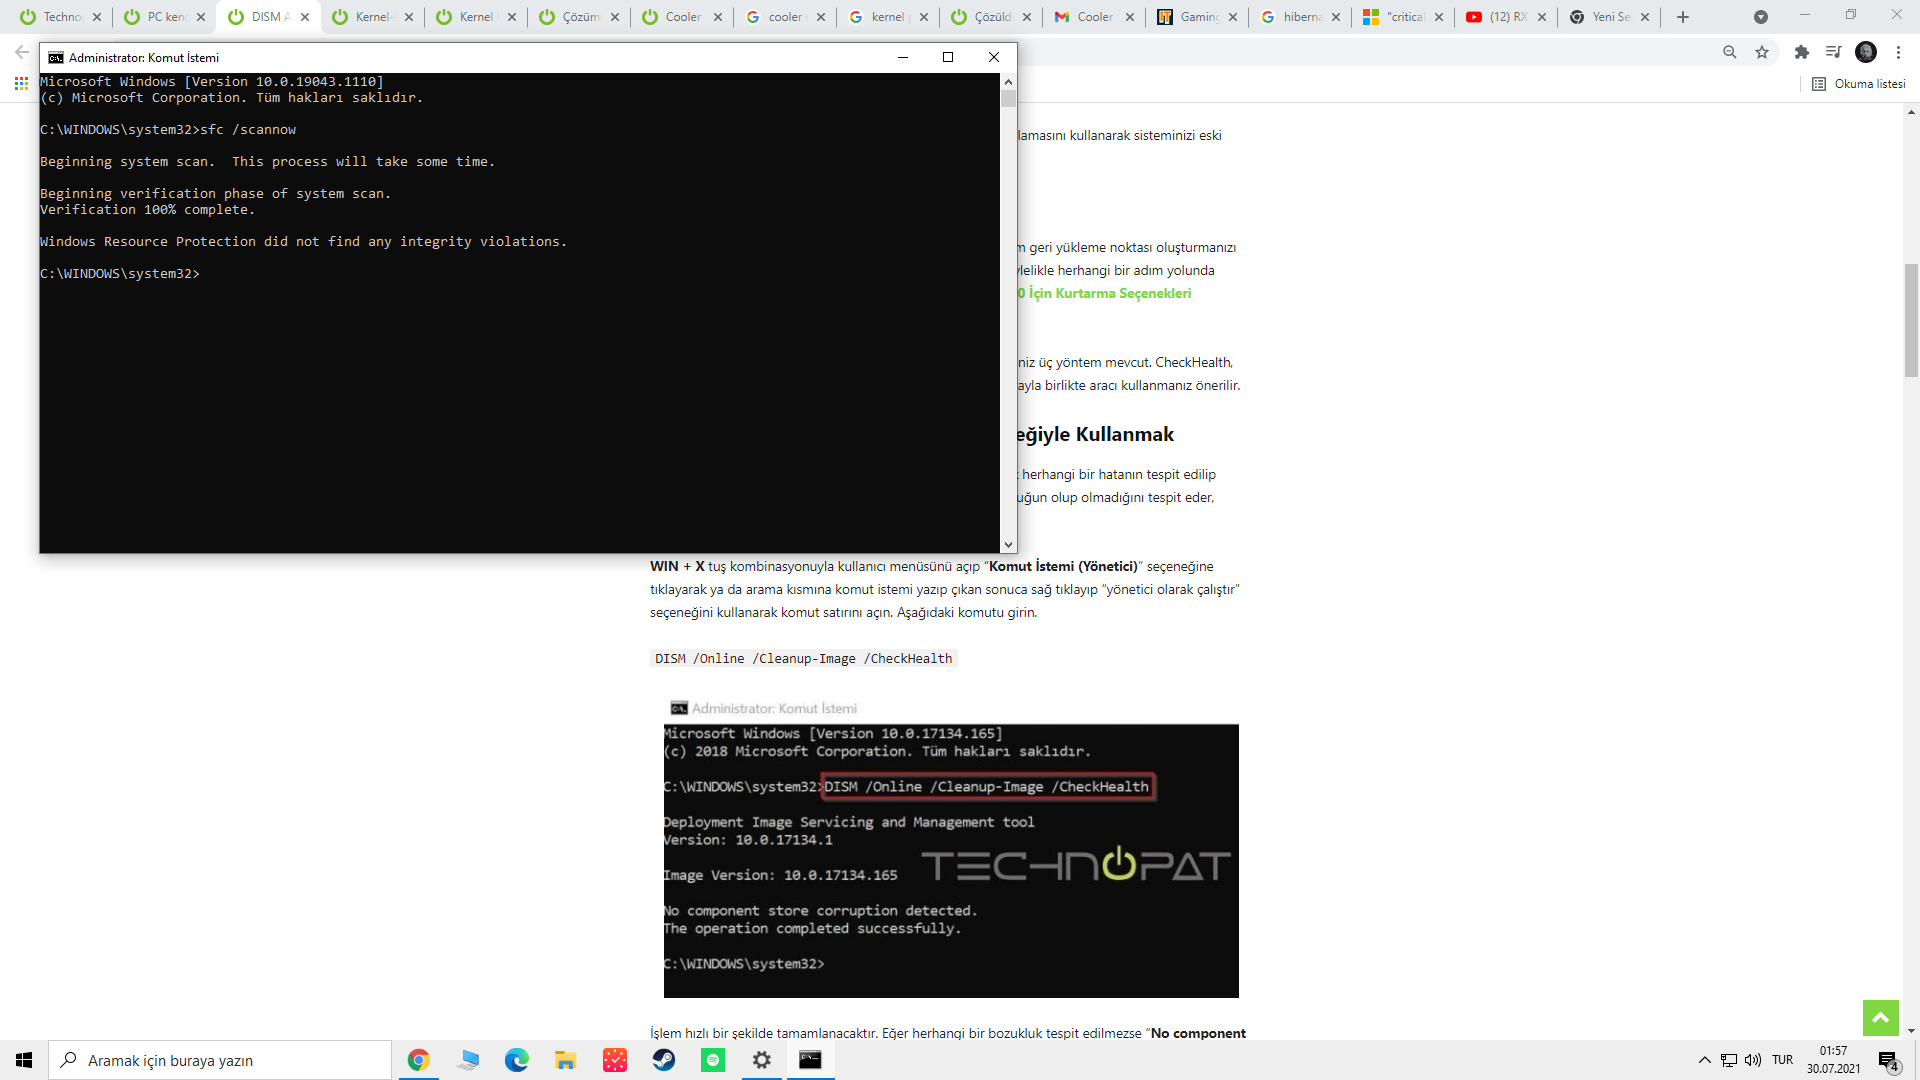Open the tab search dropdown arrow

pyautogui.click(x=1761, y=17)
